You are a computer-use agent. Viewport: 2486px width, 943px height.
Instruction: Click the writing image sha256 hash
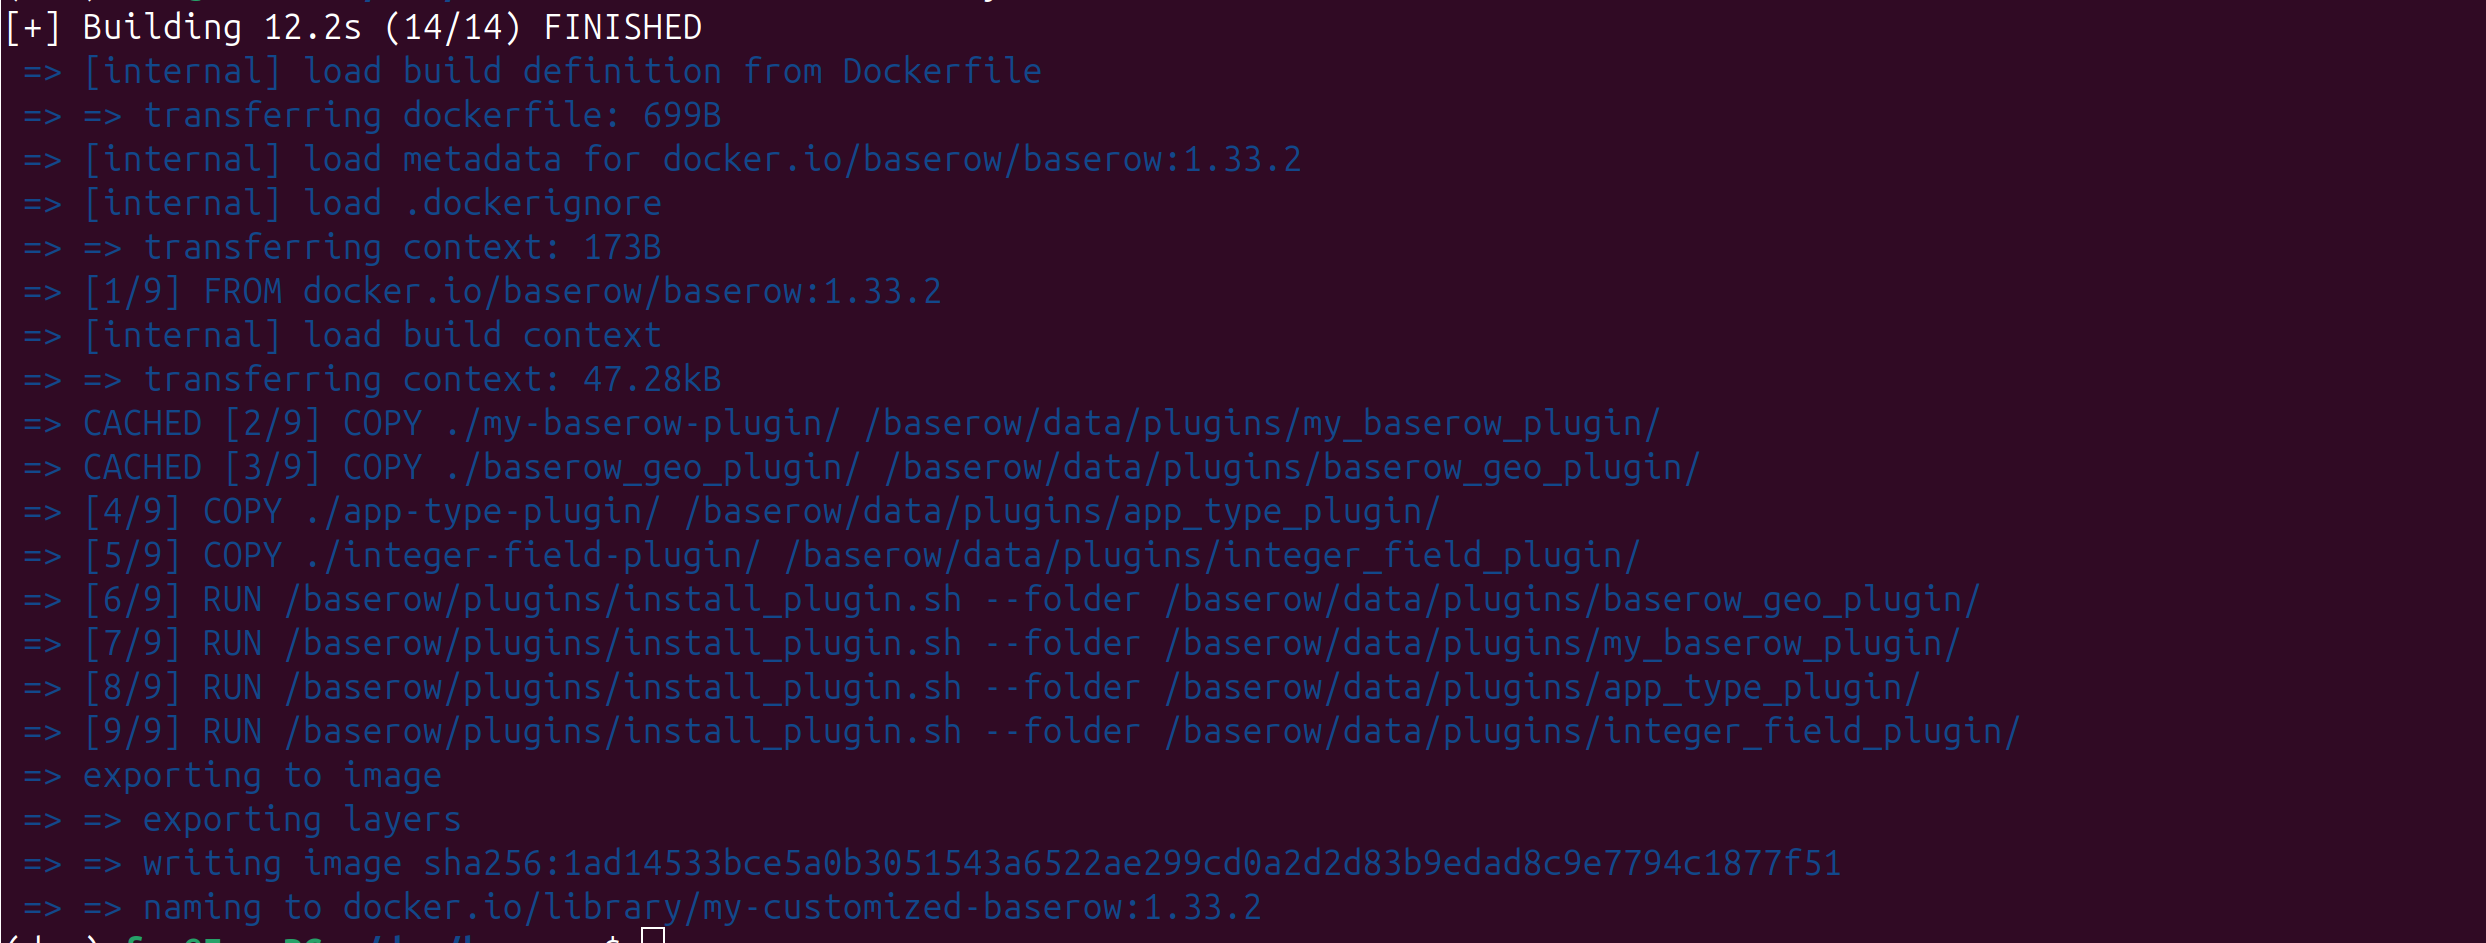[1132, 863]
